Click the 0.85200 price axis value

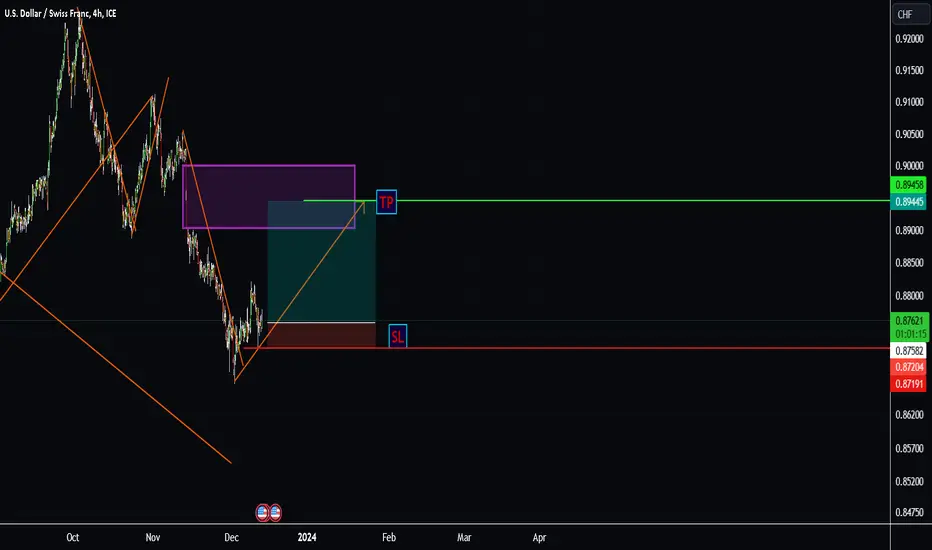click(909, 482)
